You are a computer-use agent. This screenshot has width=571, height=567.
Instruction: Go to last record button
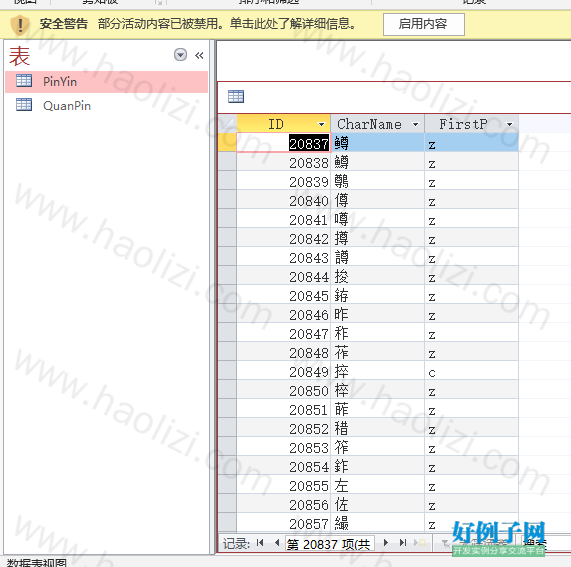point(402,543)
